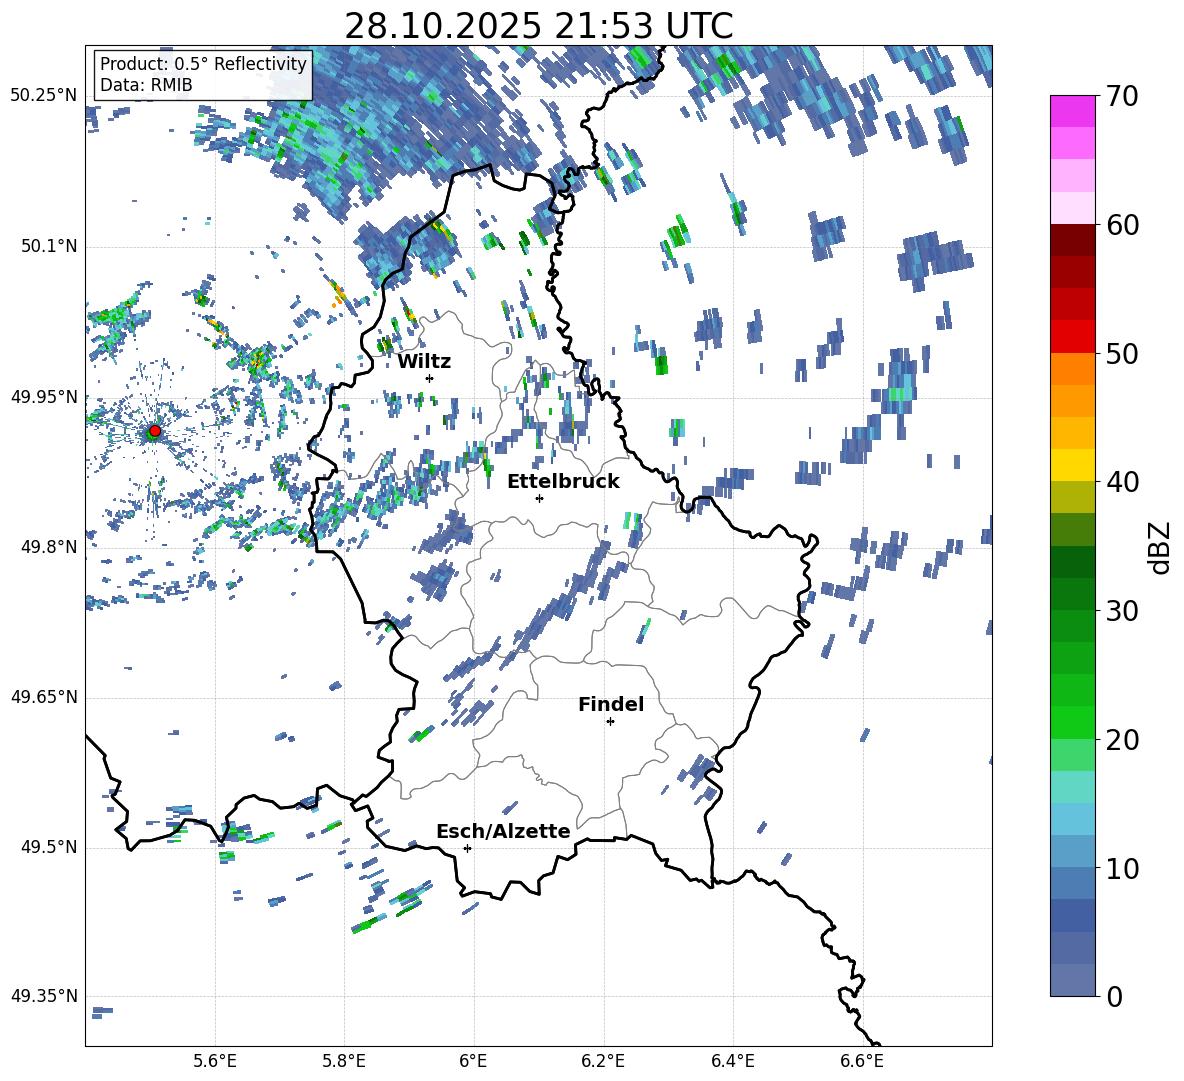Click the 49.35°N latitude label
1184x1081 pixels.
[x=44, y=996]
